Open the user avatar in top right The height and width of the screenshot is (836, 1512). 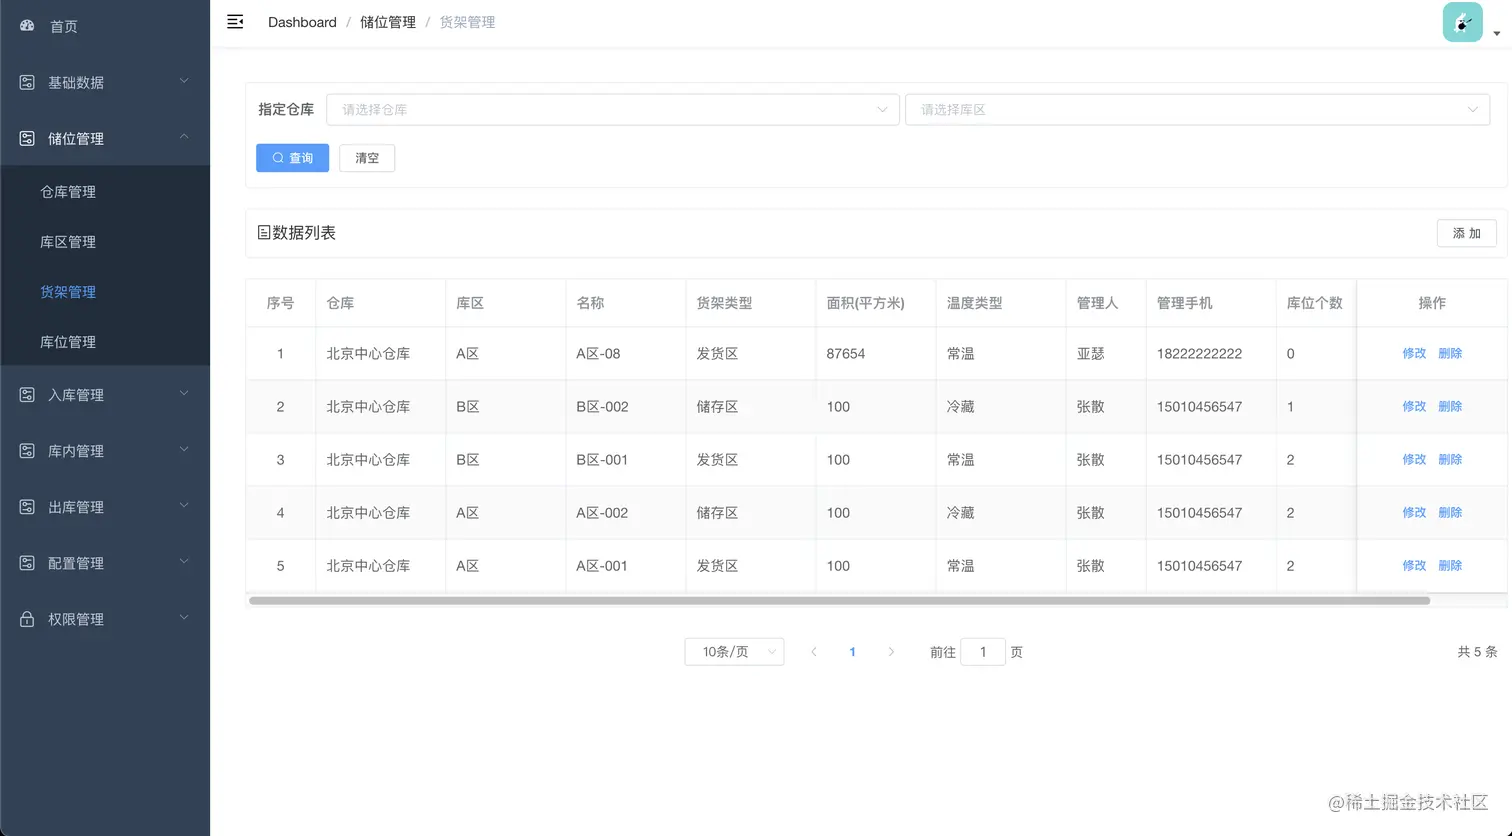click(x=1462, y=22)
